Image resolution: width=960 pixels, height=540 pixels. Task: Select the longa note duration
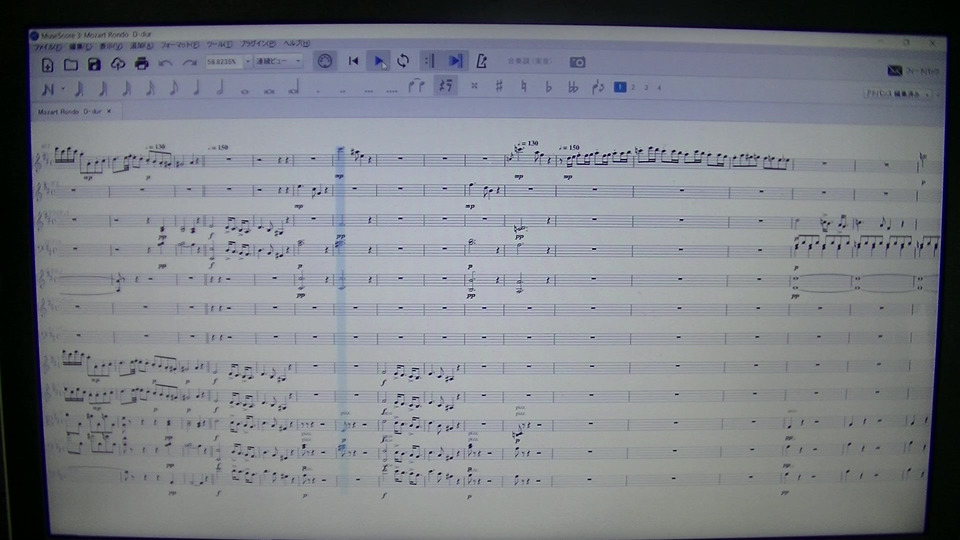coord(294,88)
